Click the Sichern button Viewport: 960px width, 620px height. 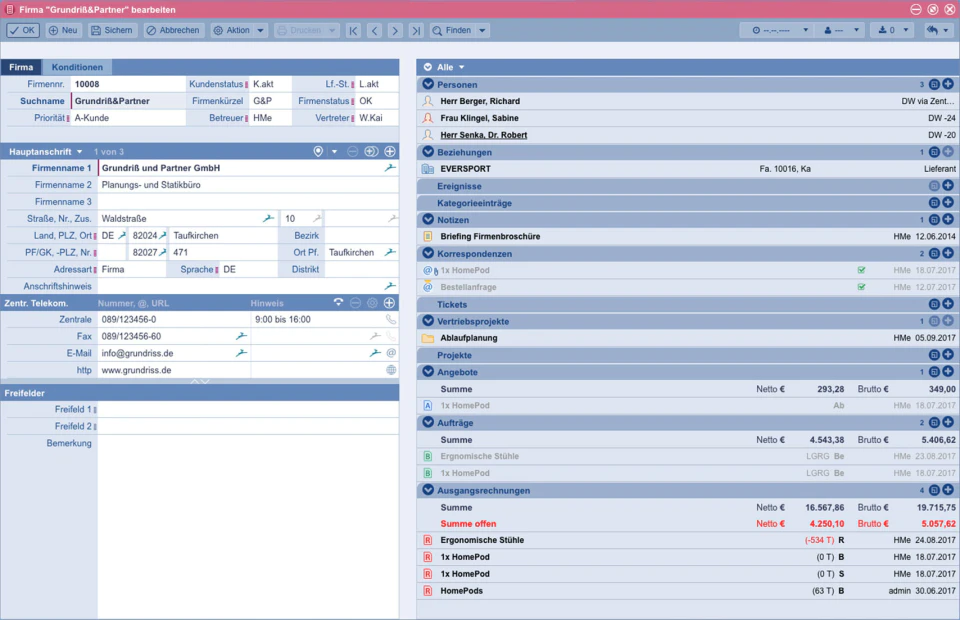click(111, 31)
